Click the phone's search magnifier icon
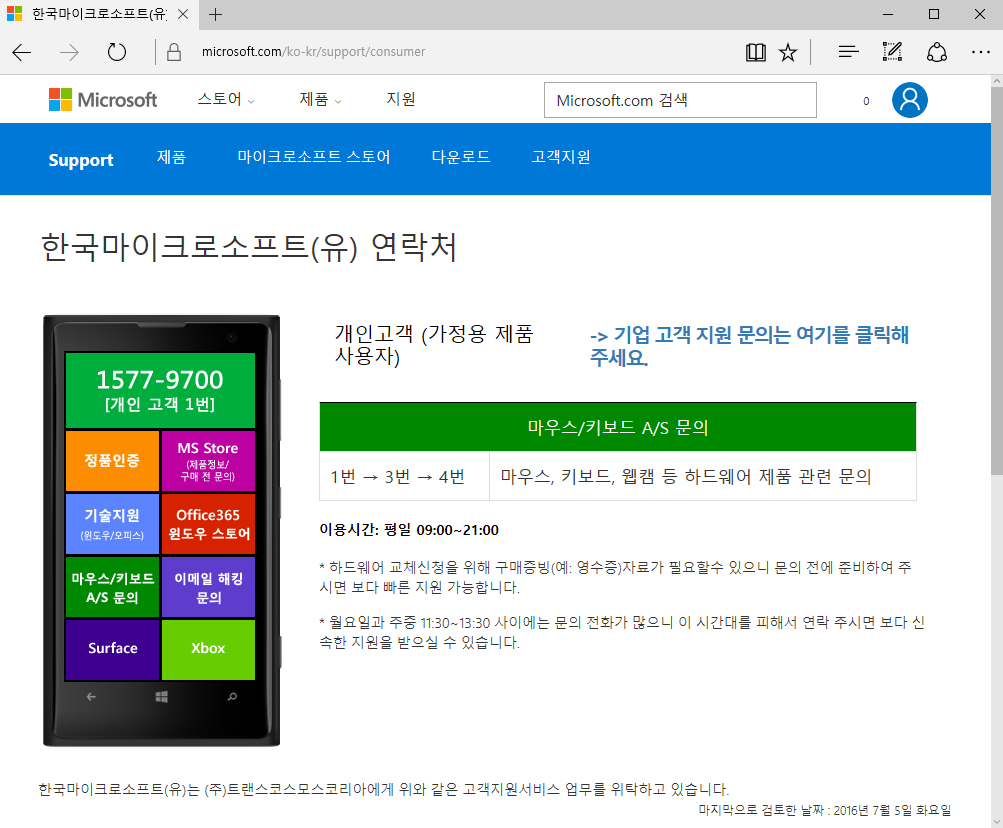Screen dimensions: 1003x828 point(232,697)
